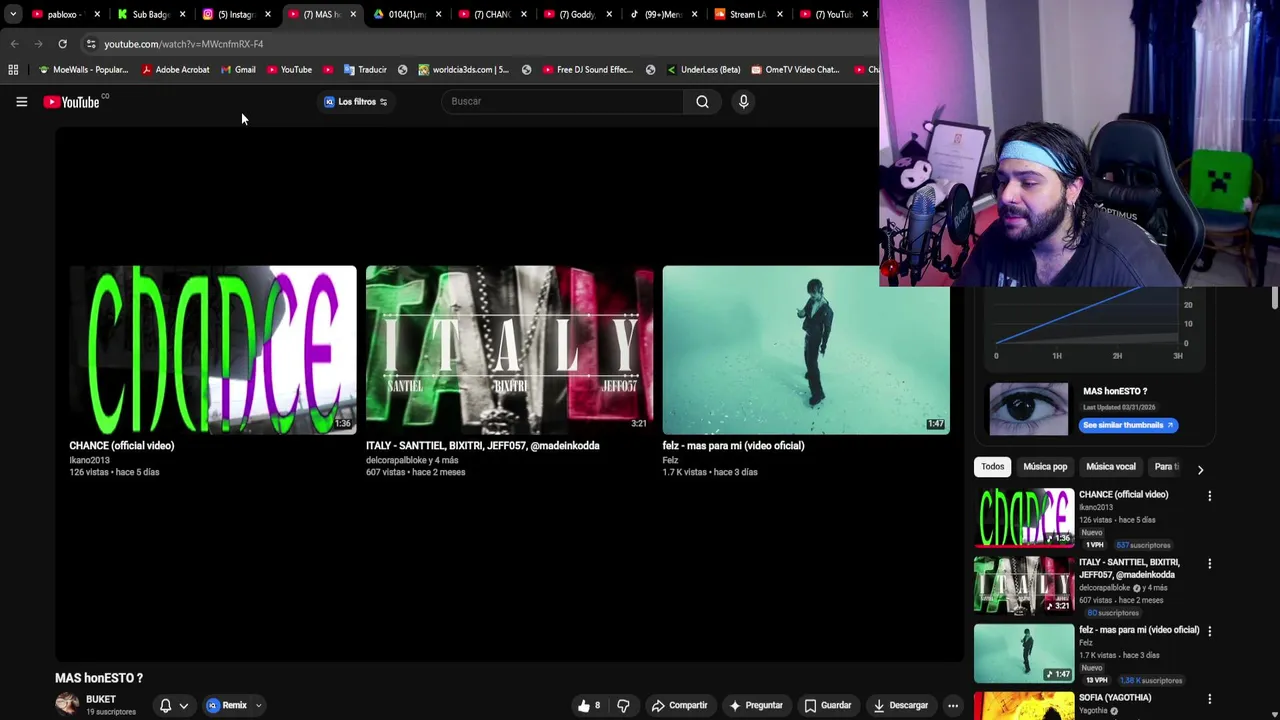Image resolution: width=1280 pixels, height=720 pixels.
Task: Close the pabloxo browser tab
Action: click(x=97, y=14)
